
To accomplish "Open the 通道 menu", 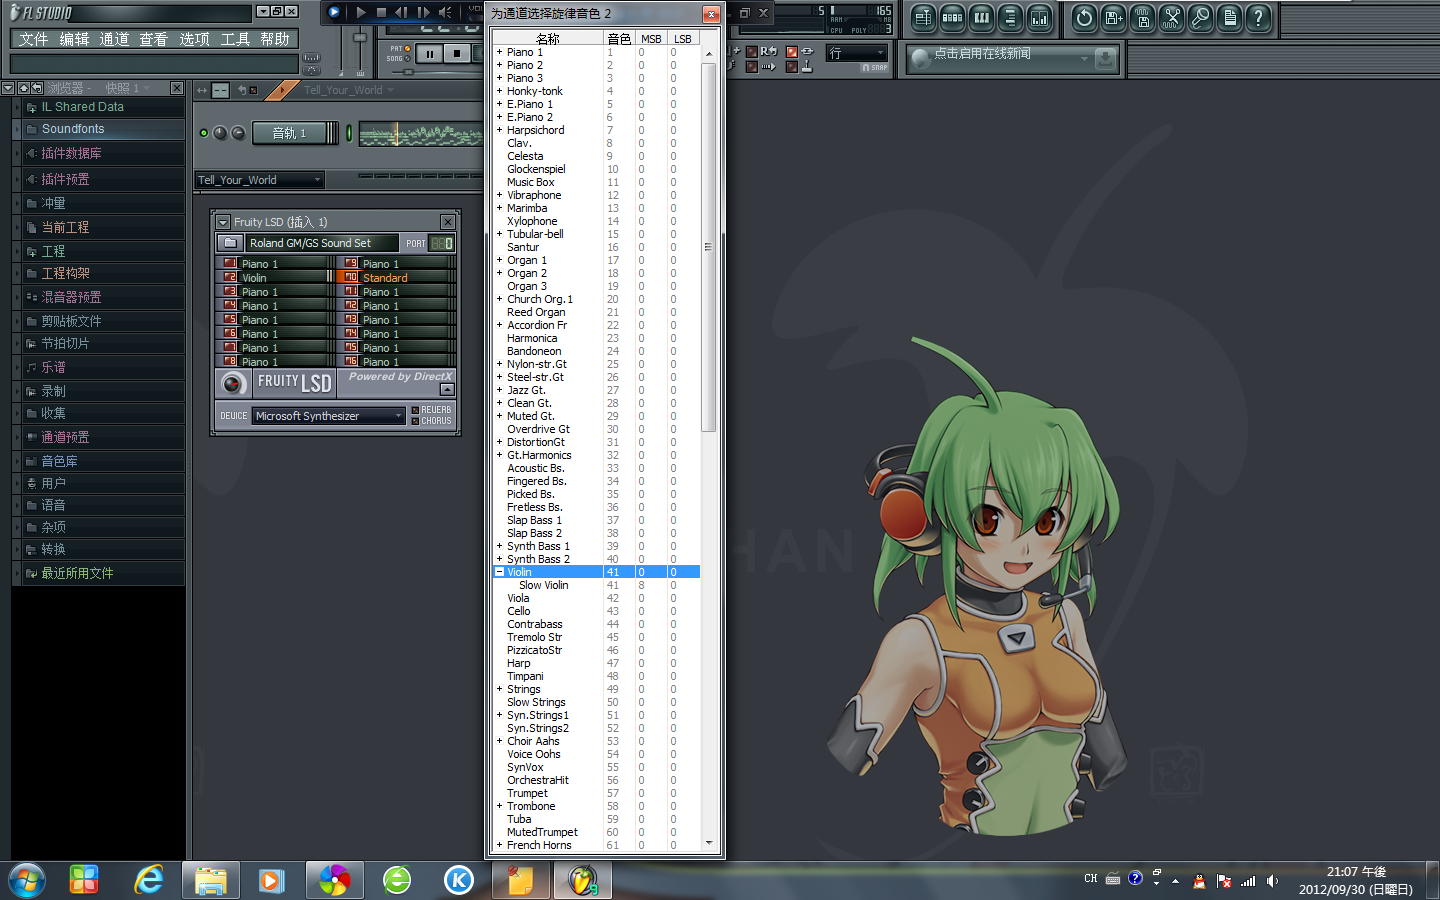I will coord(114,39).
